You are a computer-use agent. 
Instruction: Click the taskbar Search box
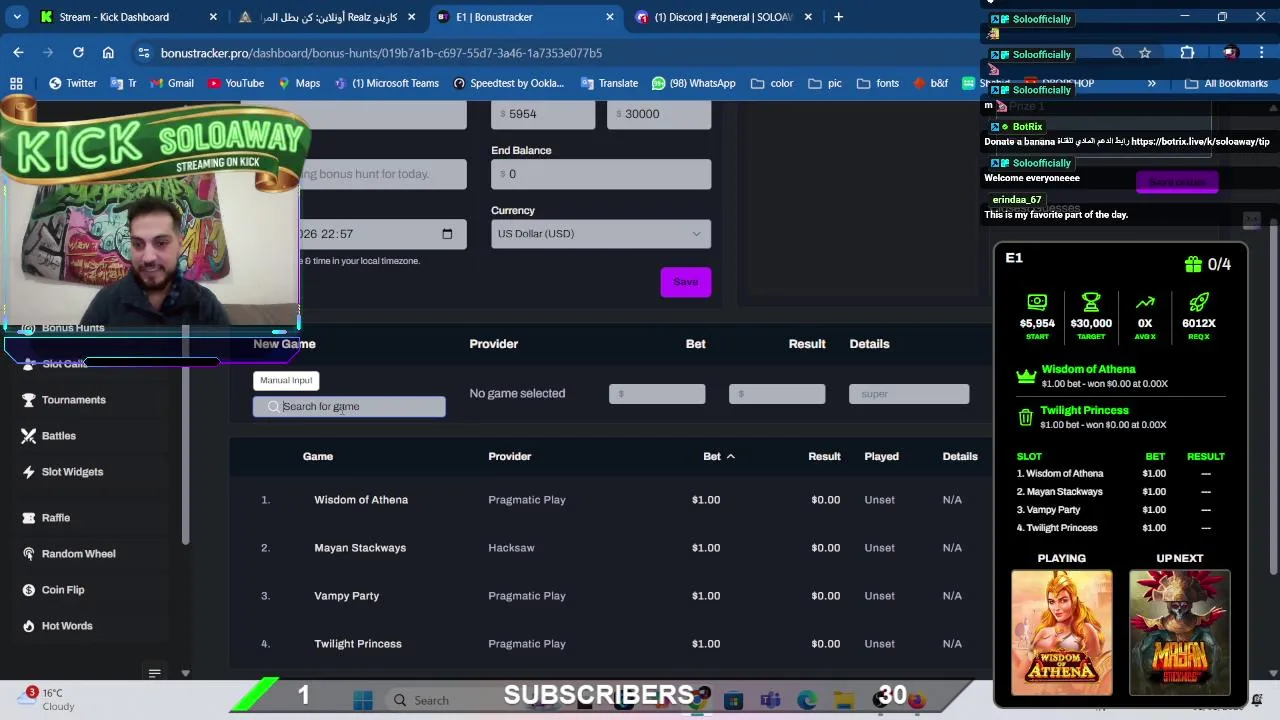[430, 700]
